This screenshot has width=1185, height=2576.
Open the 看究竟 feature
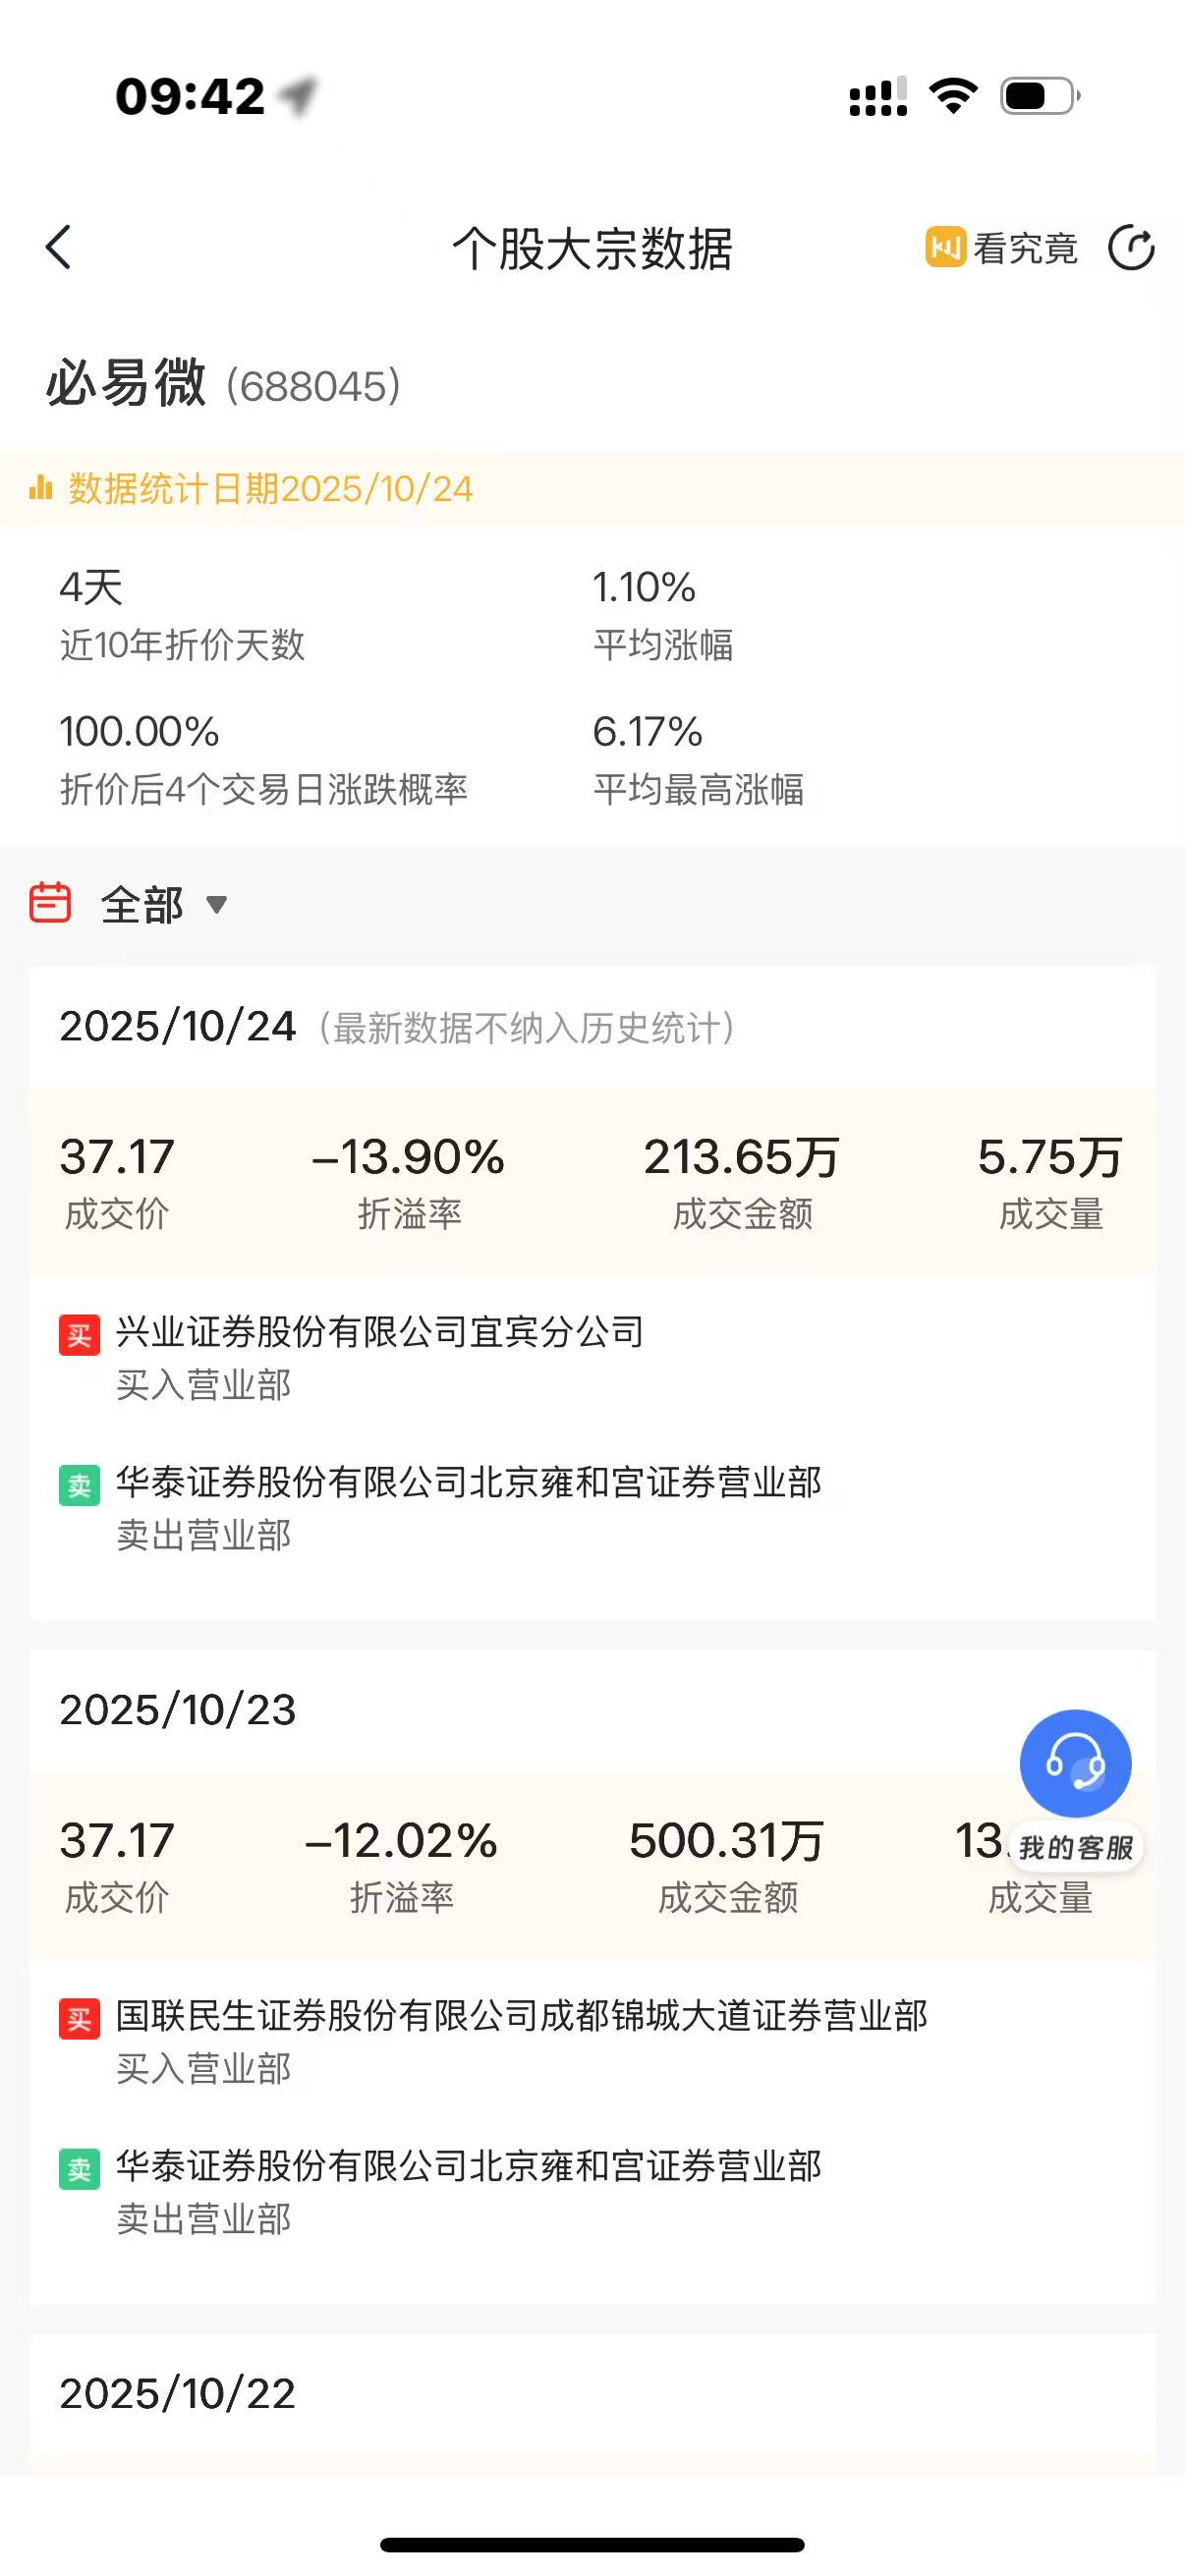1001,248
